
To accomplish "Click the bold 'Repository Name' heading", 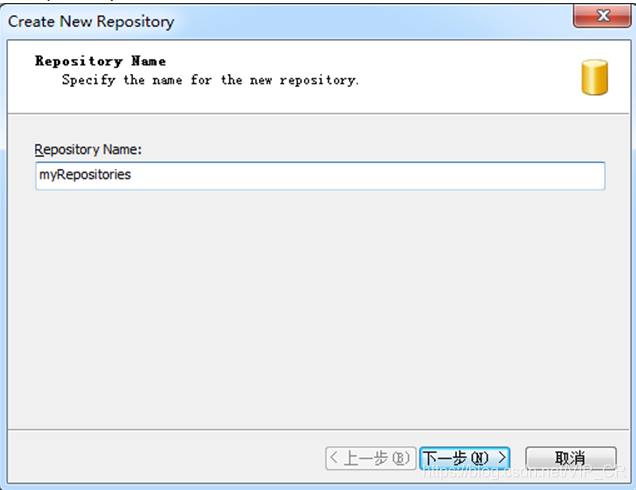I will 100,61.
